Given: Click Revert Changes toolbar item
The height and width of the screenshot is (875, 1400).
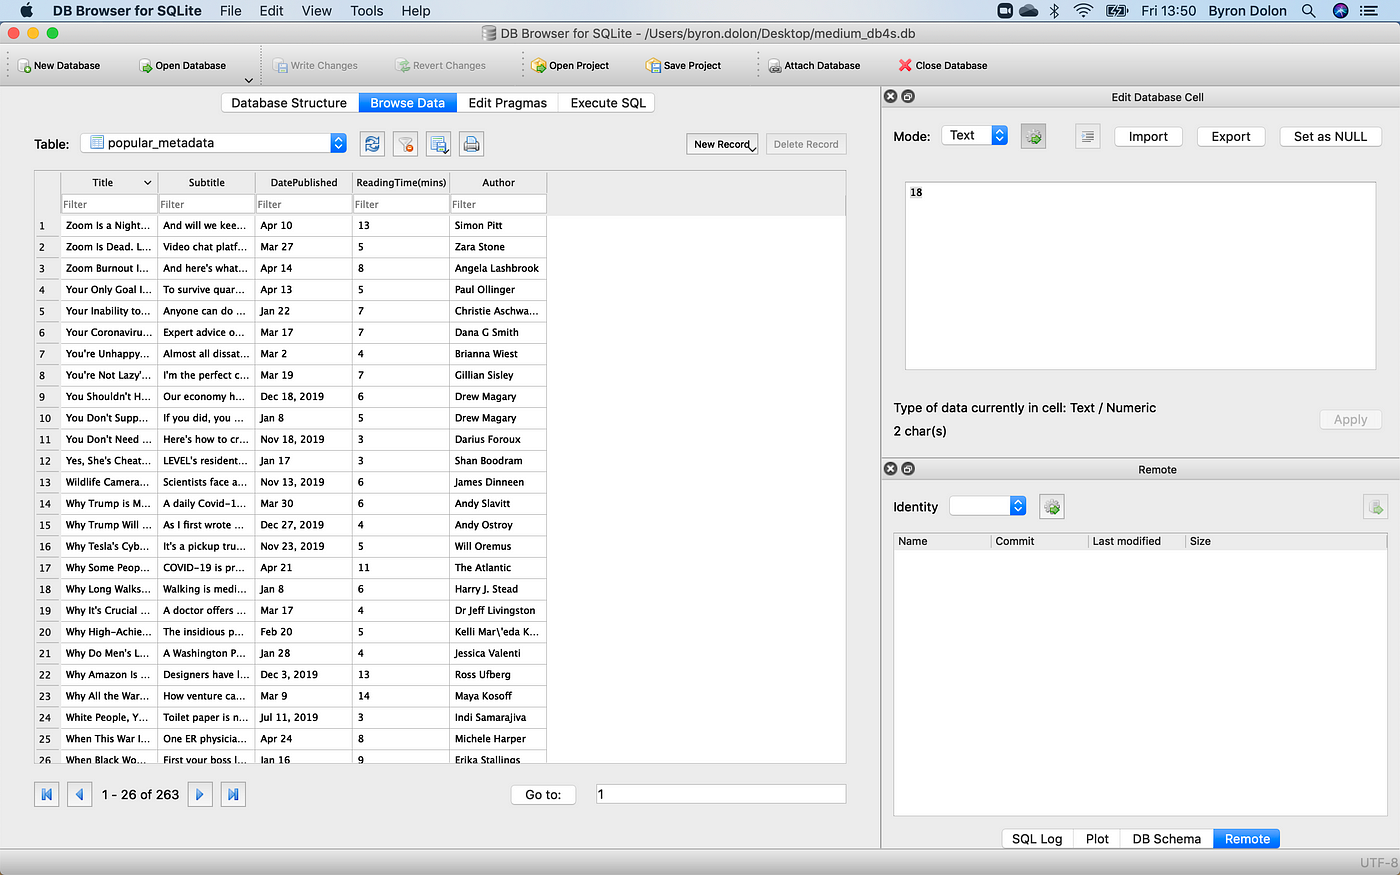Looking at the screenshot, I should click(x=441, y=66).
